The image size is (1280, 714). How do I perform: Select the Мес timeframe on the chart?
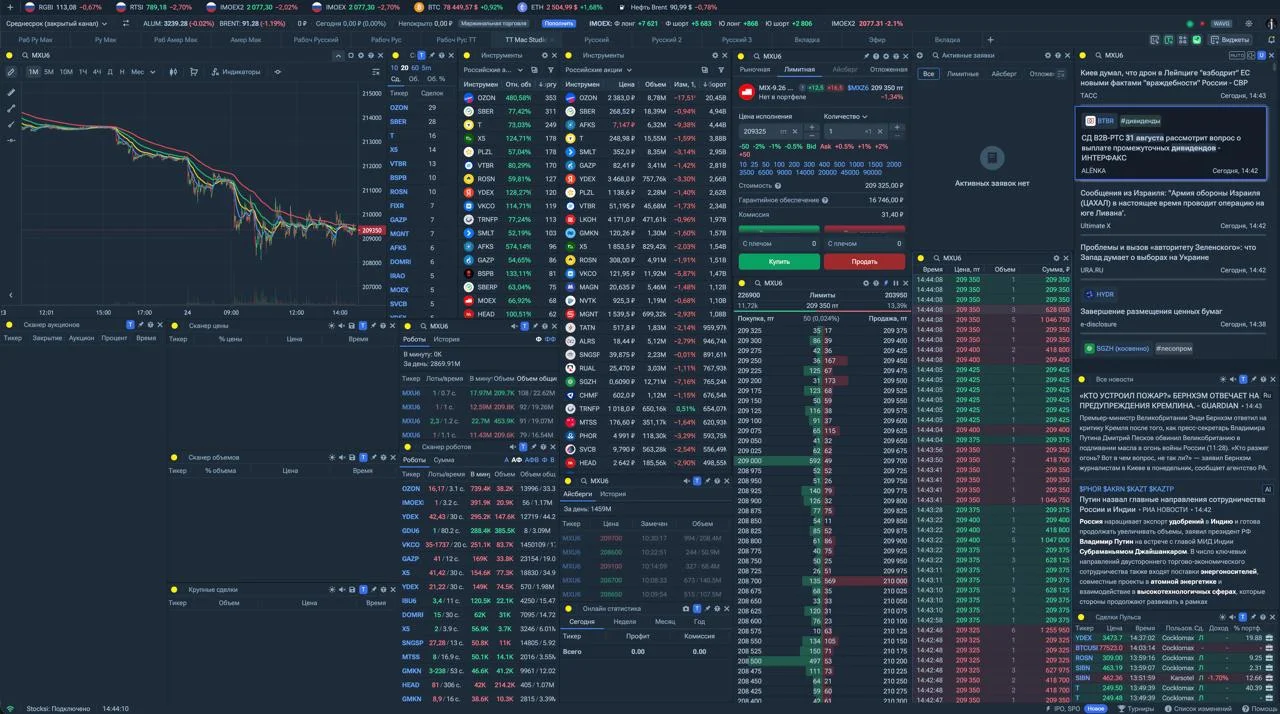click(137, 72)
